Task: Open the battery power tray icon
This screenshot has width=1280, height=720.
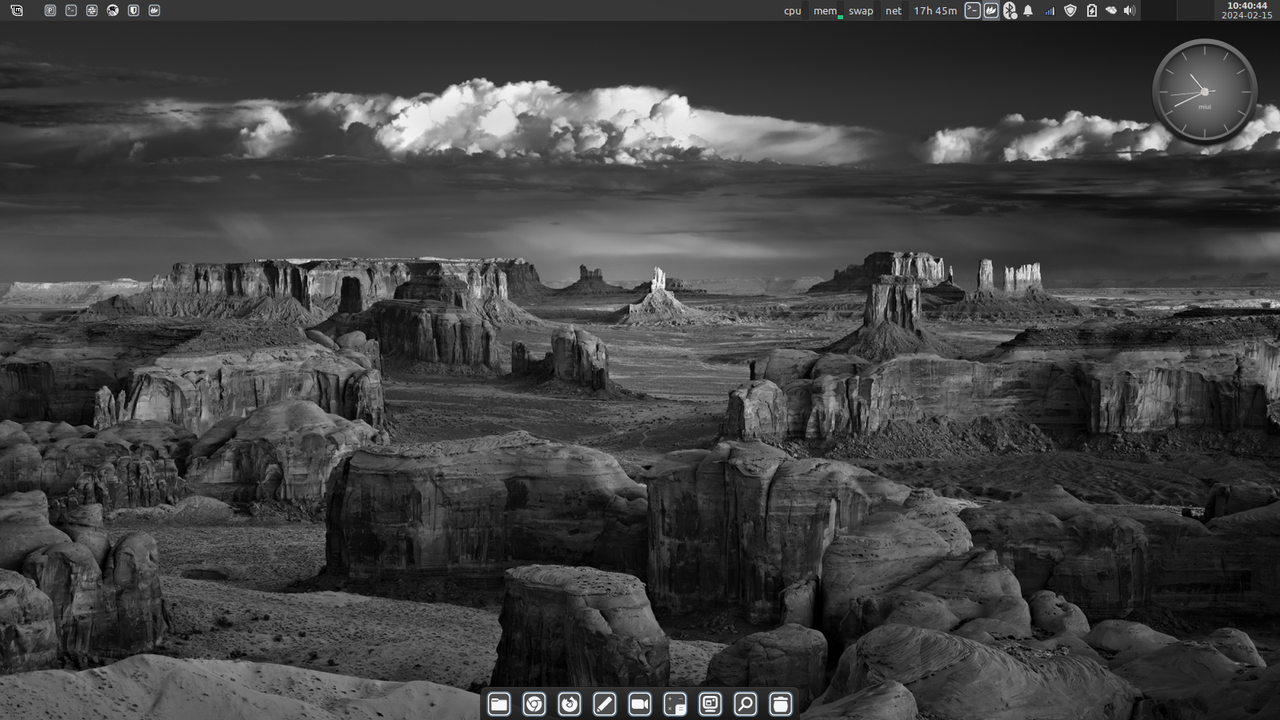Action: 1091,10
